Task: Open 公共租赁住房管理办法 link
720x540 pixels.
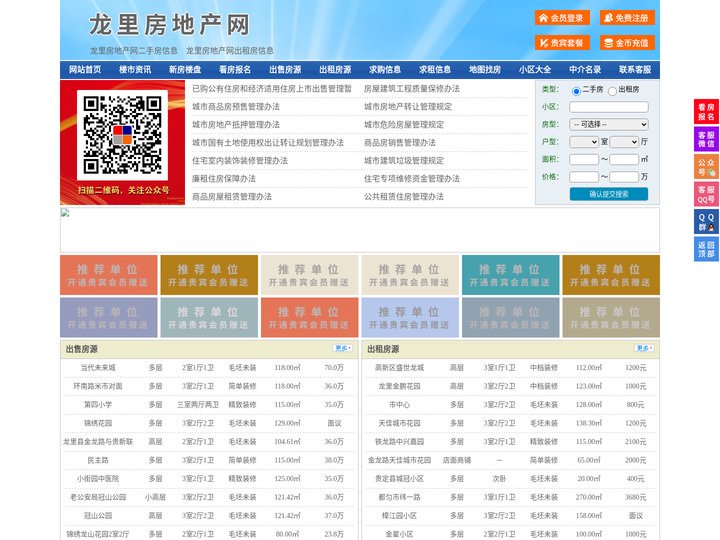Action: pyautogui.click(x=404, y=197)
